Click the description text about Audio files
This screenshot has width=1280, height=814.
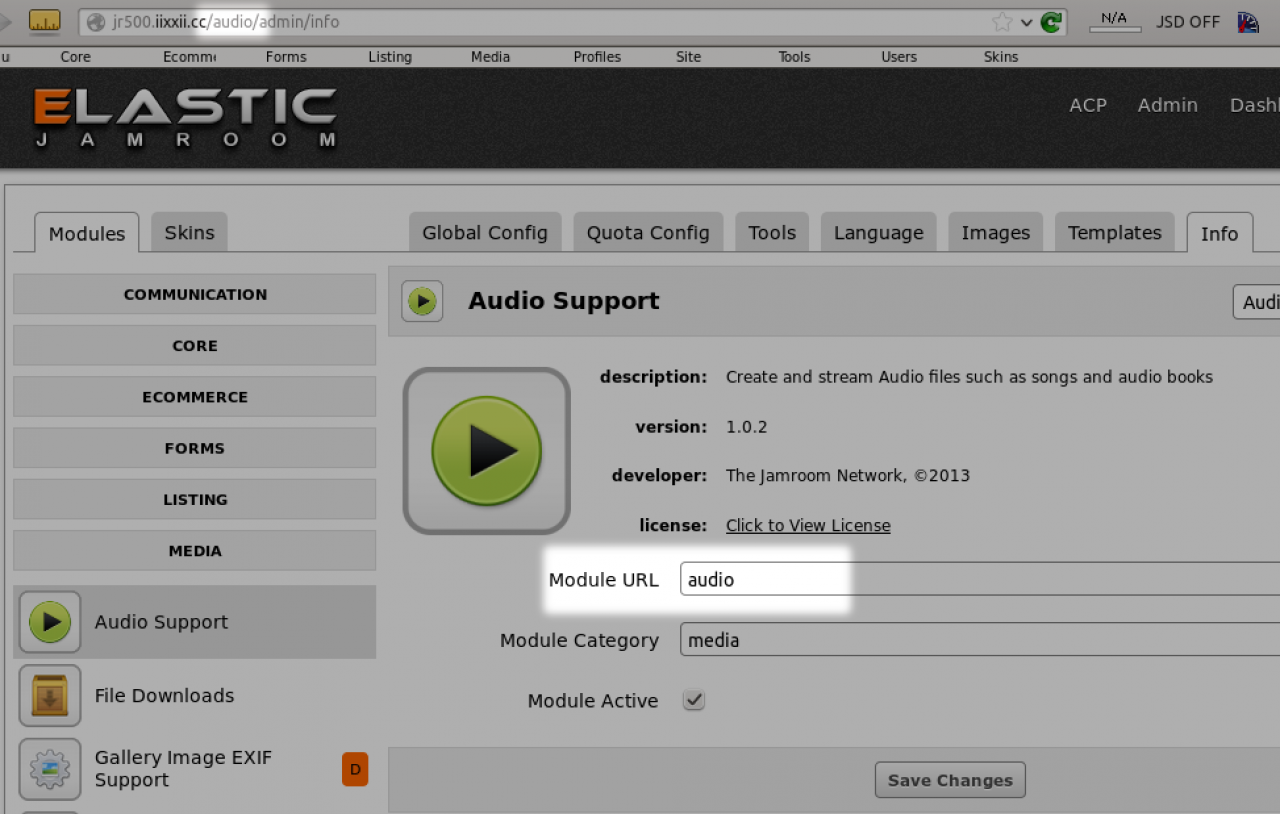969,377
